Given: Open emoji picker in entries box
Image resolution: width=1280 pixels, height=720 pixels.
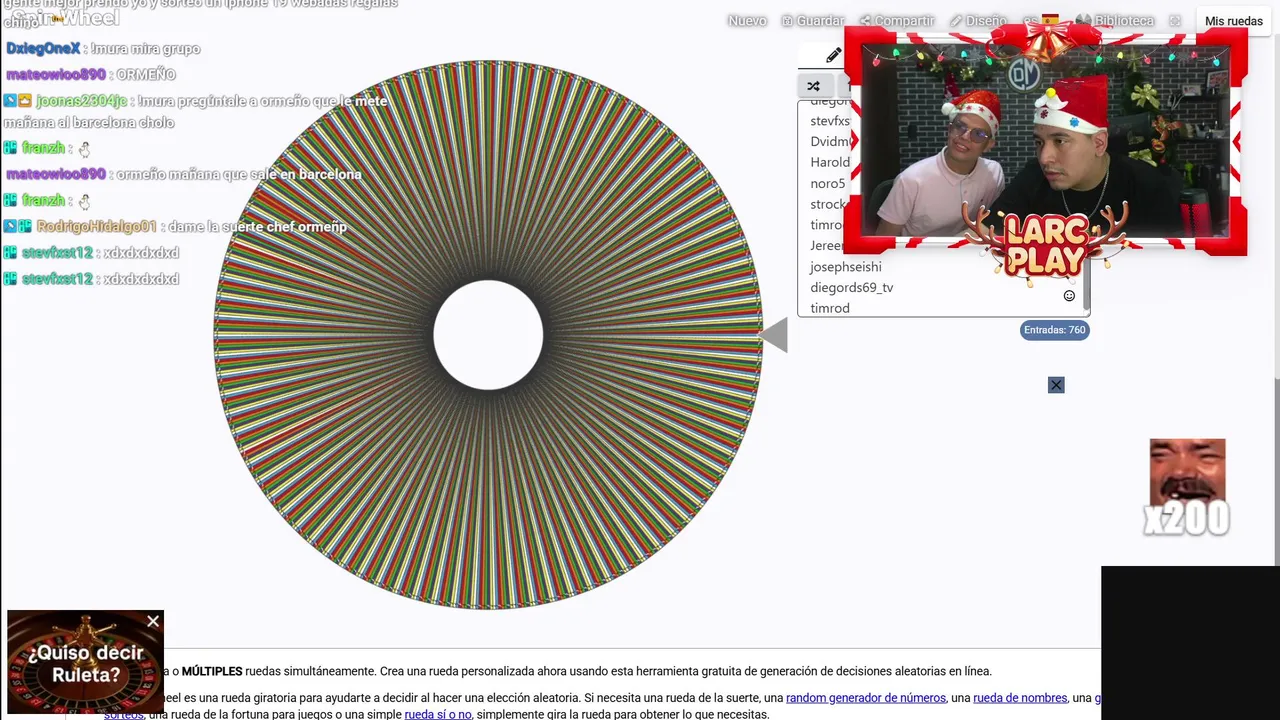Looking at the screenshot, I should [x=1069, y=296].
